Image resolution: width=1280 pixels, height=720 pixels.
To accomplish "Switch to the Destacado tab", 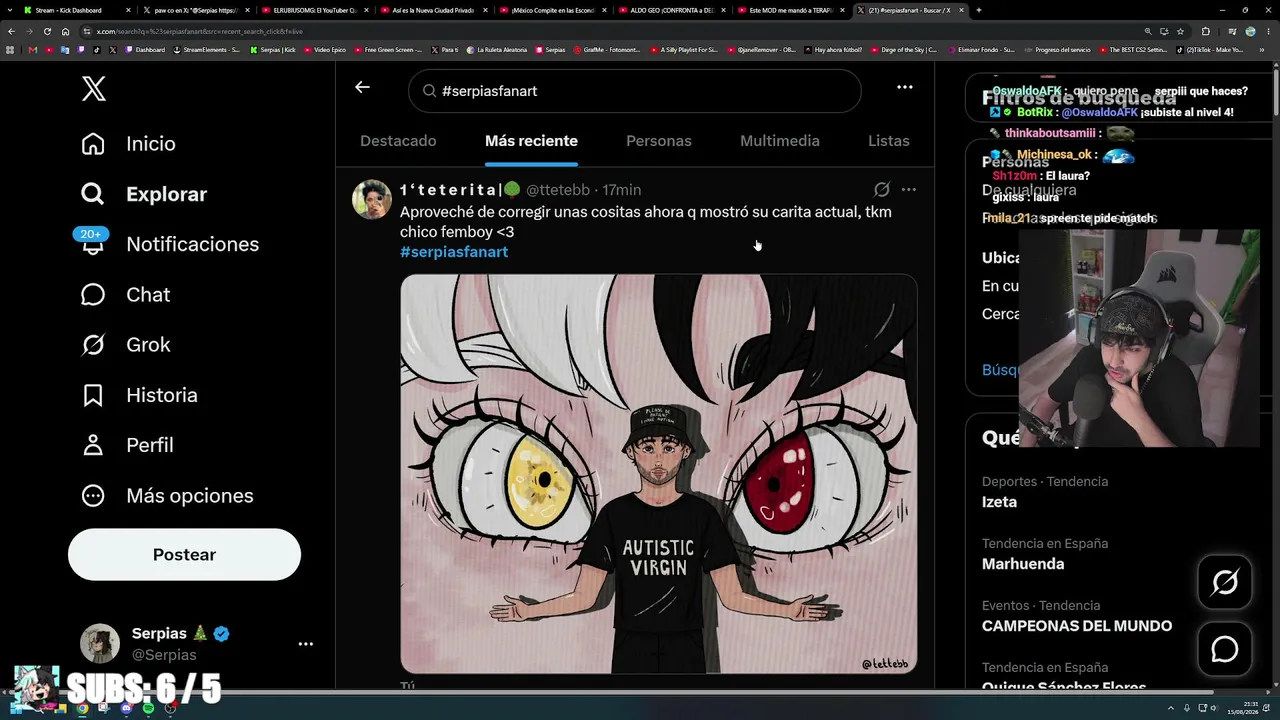I will click(398, 141).
